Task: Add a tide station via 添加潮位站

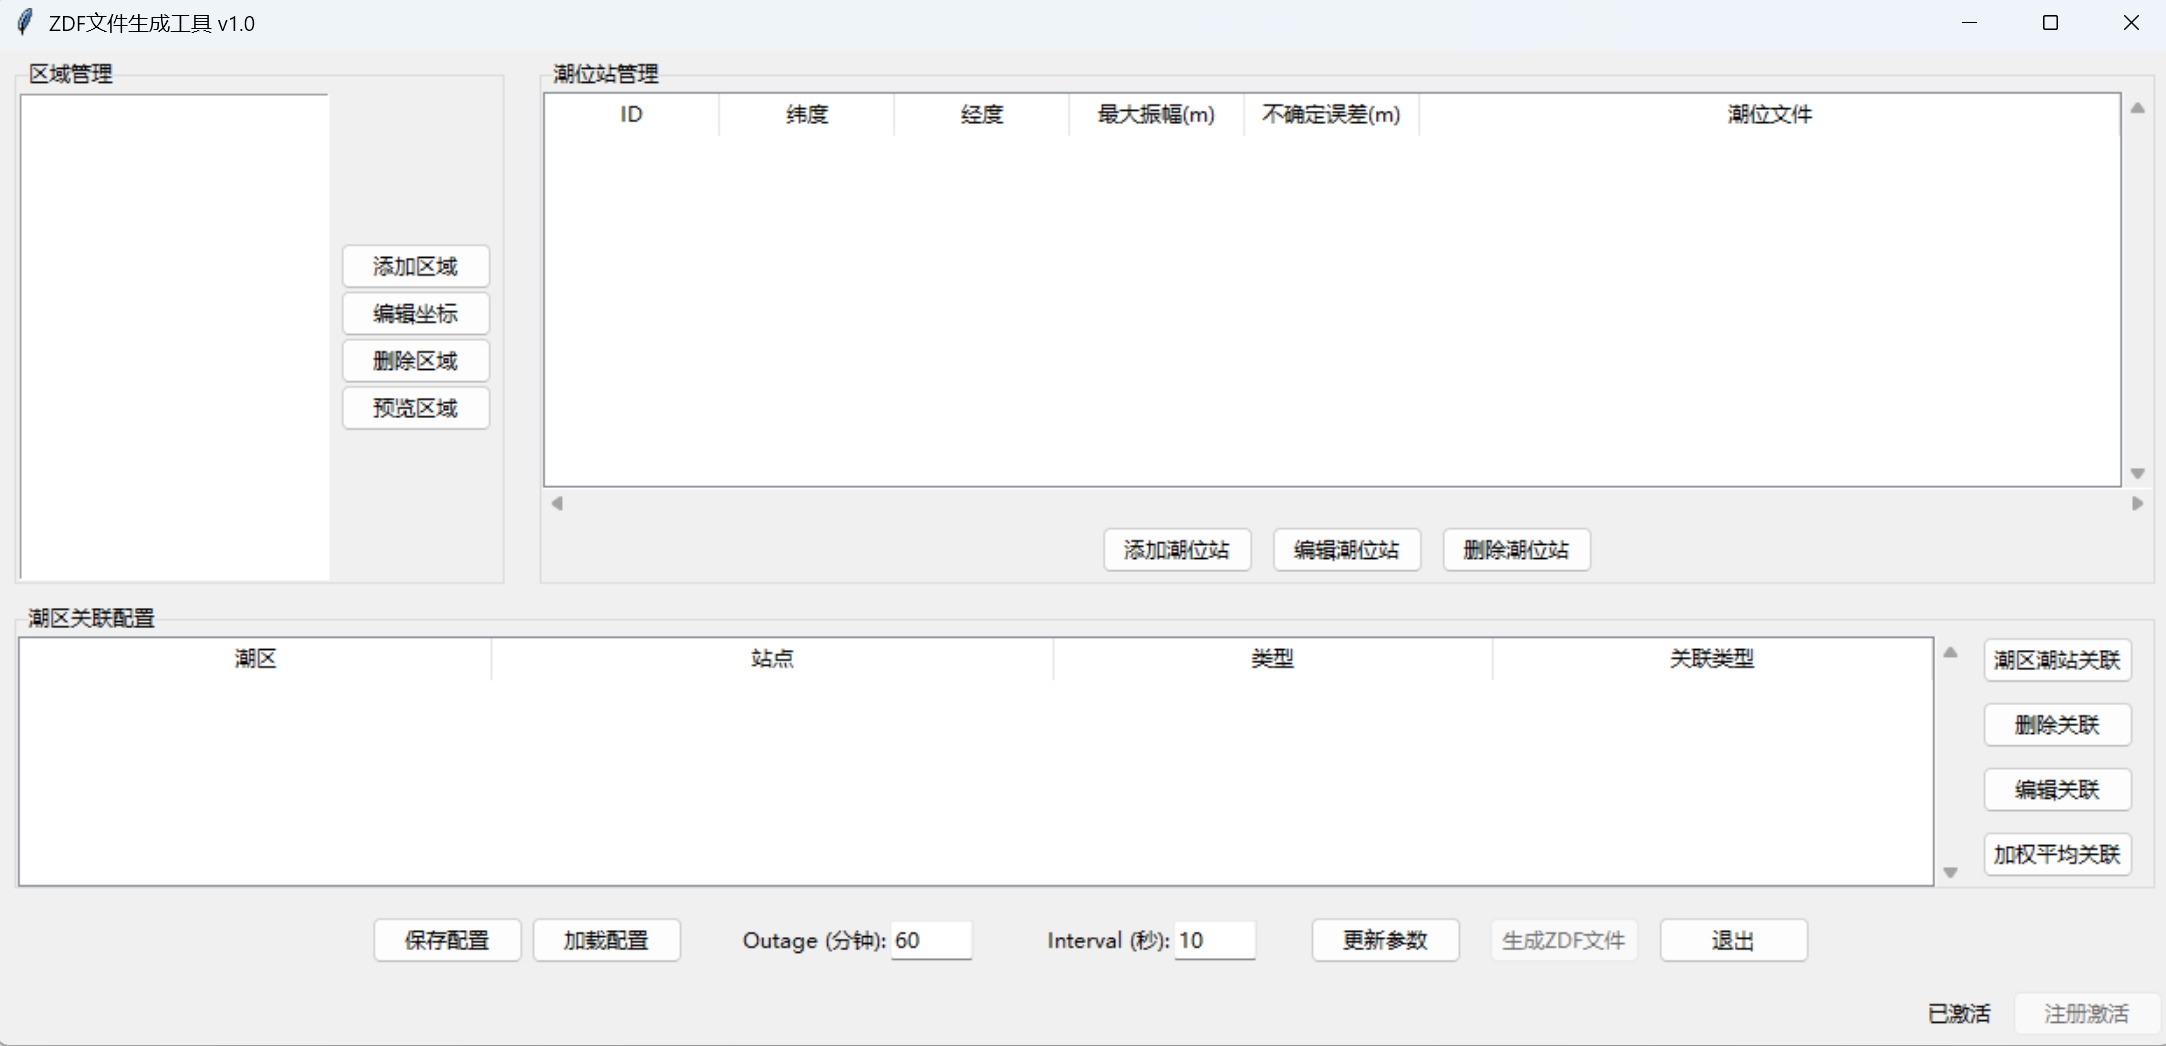Action: pos(1176,550)
